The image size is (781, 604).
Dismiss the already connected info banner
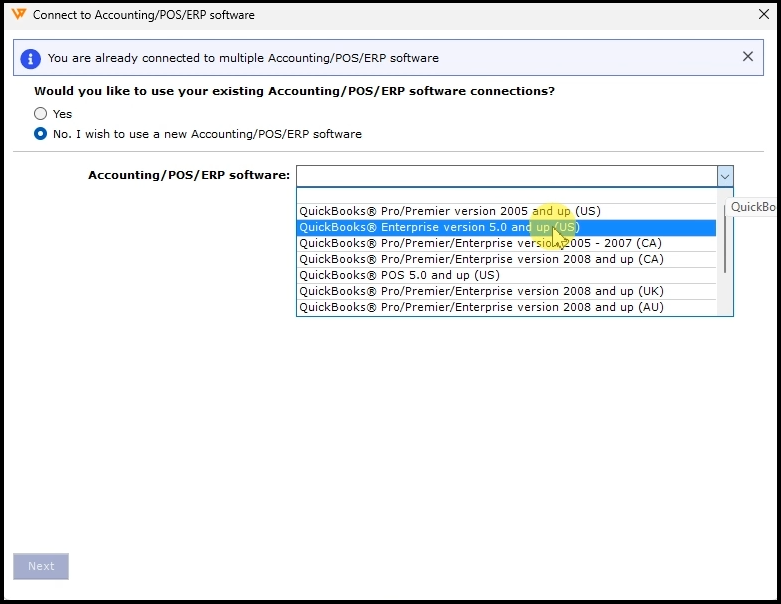(748, 57)
